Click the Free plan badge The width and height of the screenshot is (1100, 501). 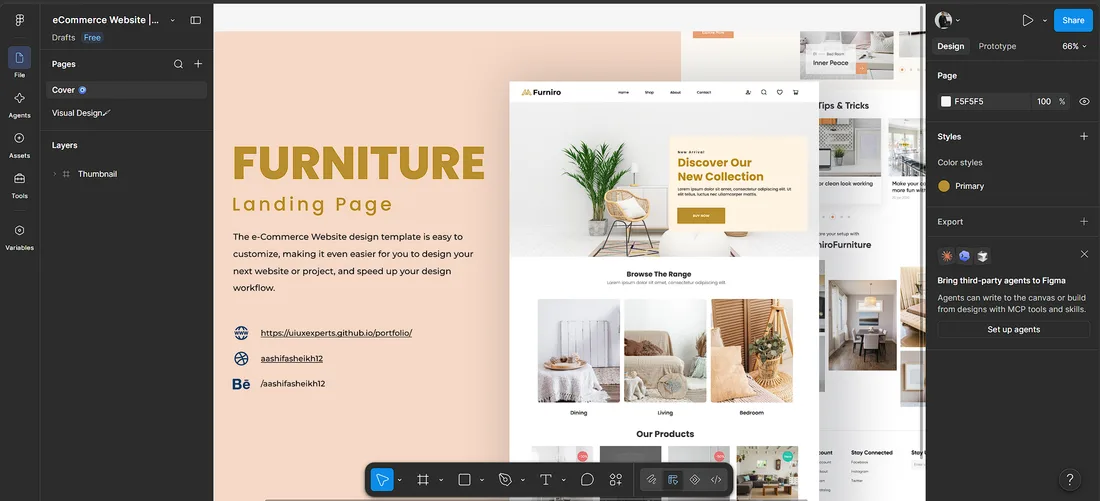(x=93, y=38)
